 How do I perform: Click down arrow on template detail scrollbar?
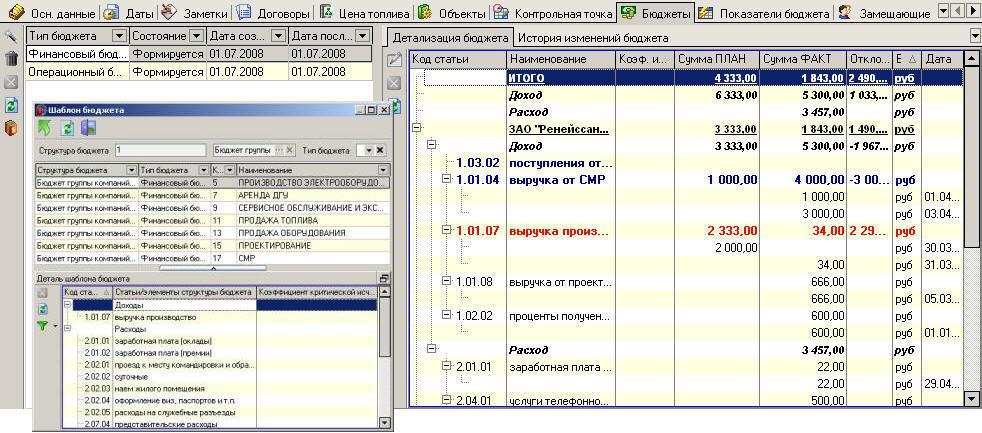384,423
